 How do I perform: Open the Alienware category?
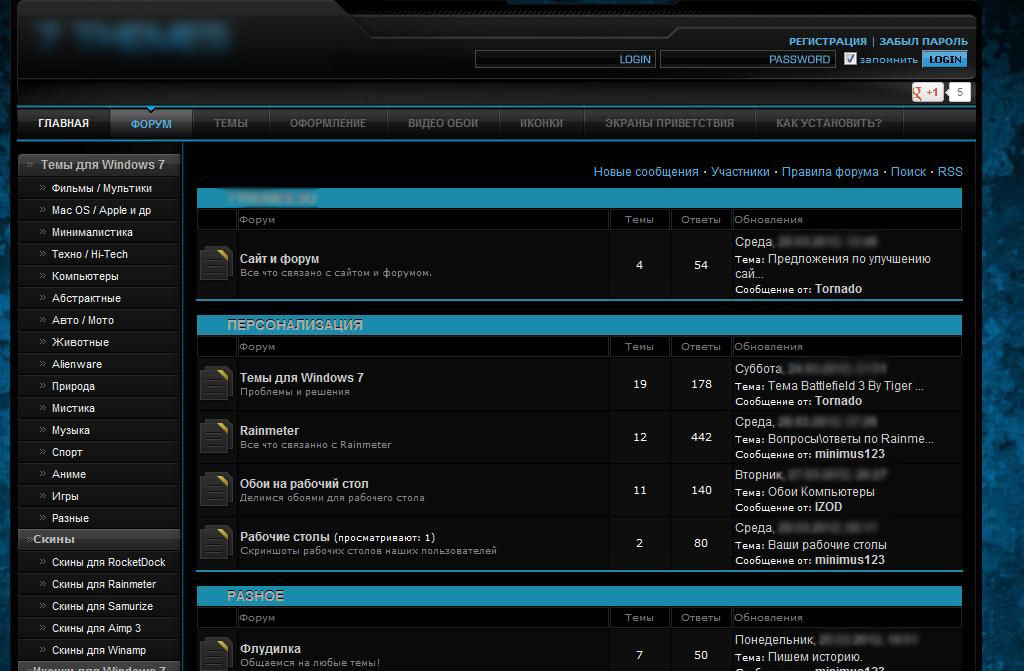[76, 365]
